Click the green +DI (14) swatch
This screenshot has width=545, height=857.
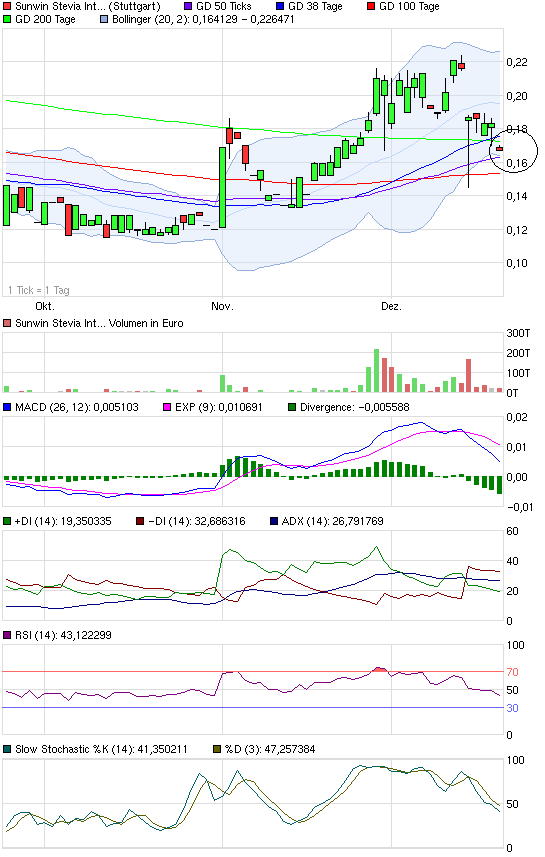[x=7, y=521]
